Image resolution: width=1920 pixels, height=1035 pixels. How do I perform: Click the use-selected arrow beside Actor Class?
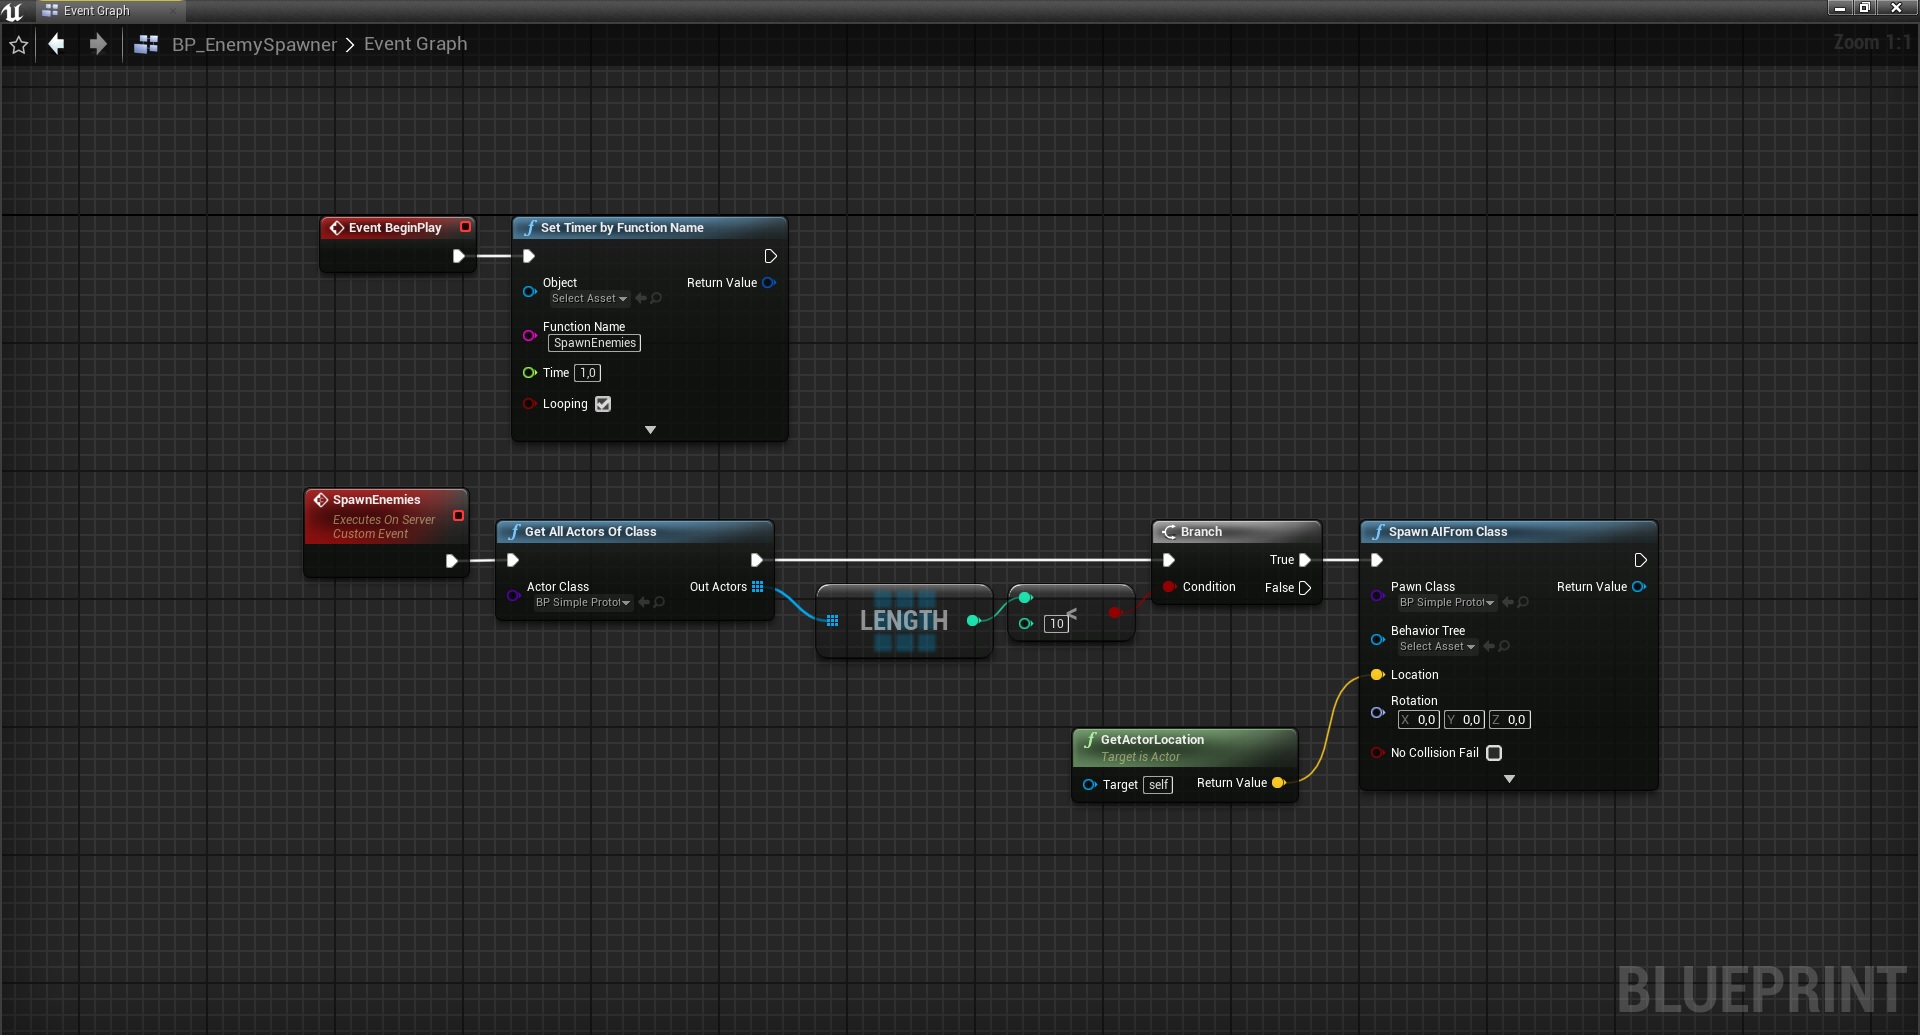(x=644, y=602)
